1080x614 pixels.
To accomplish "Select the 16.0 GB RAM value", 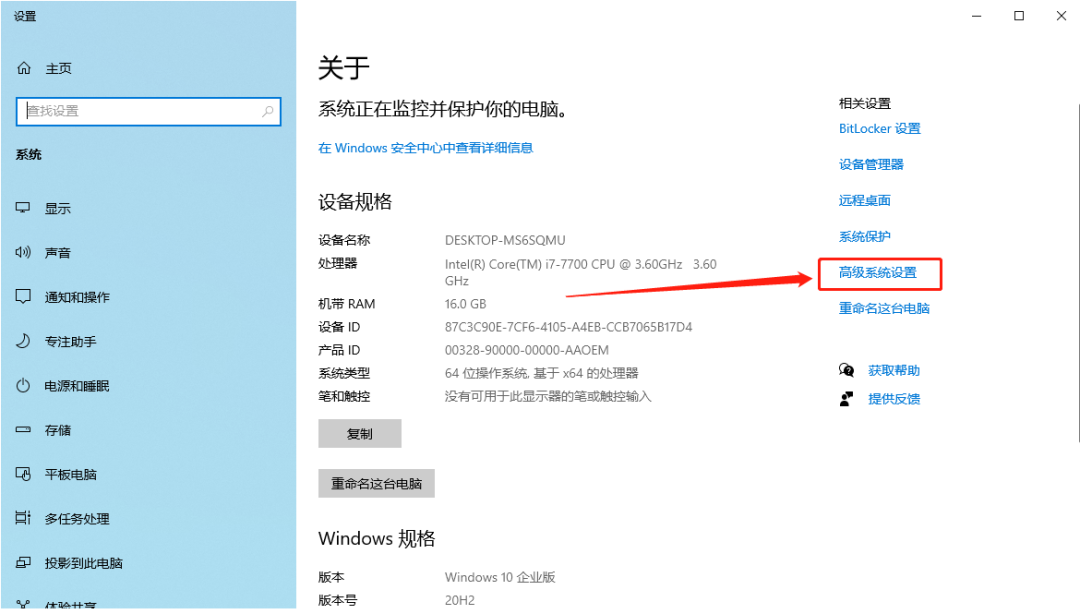I will coord(466,304).
